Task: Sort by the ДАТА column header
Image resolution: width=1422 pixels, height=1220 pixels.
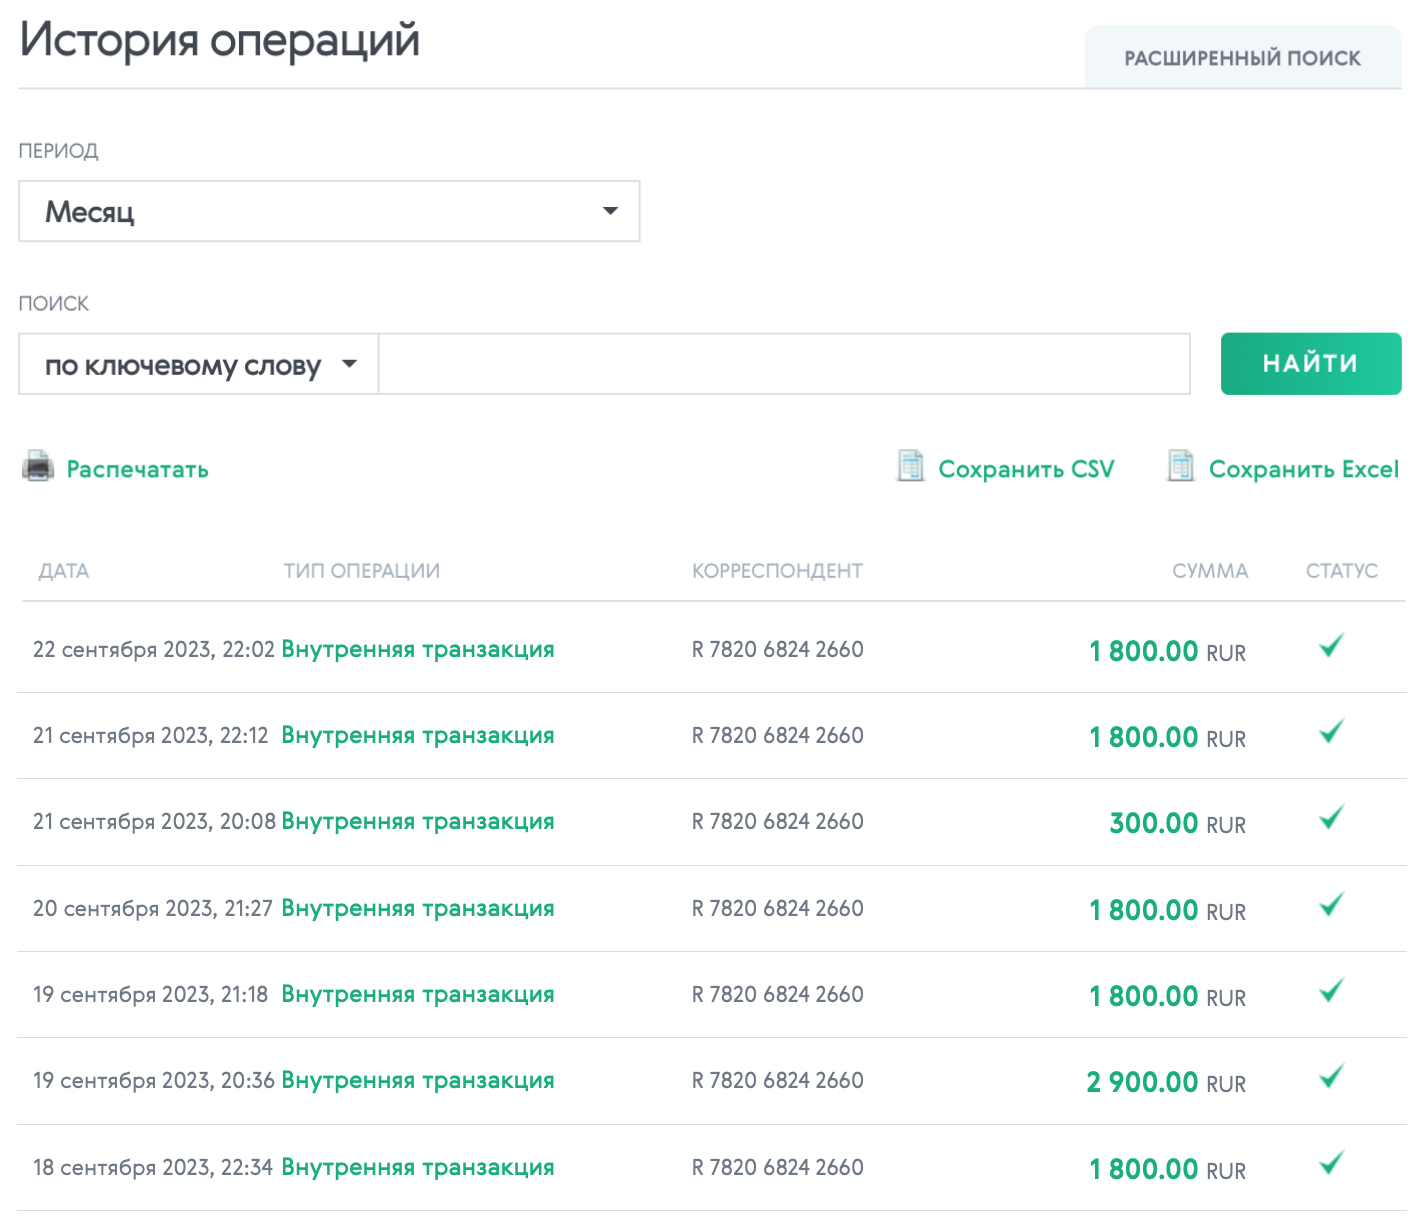Action: (x=64, y=571)
